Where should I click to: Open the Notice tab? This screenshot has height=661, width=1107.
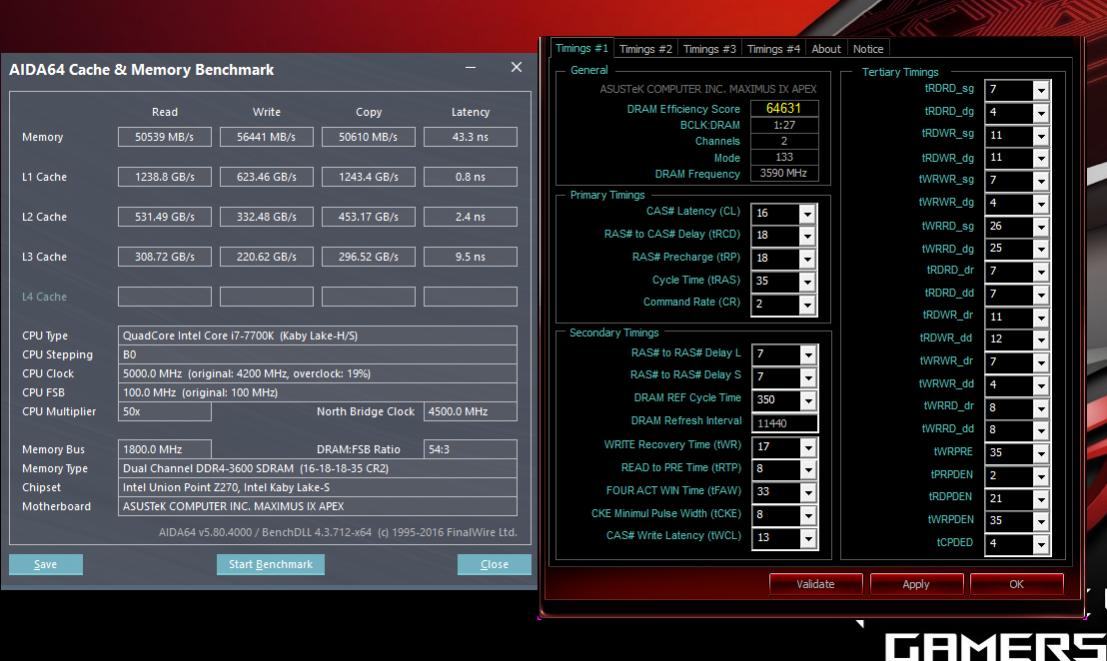click(868, 49)
